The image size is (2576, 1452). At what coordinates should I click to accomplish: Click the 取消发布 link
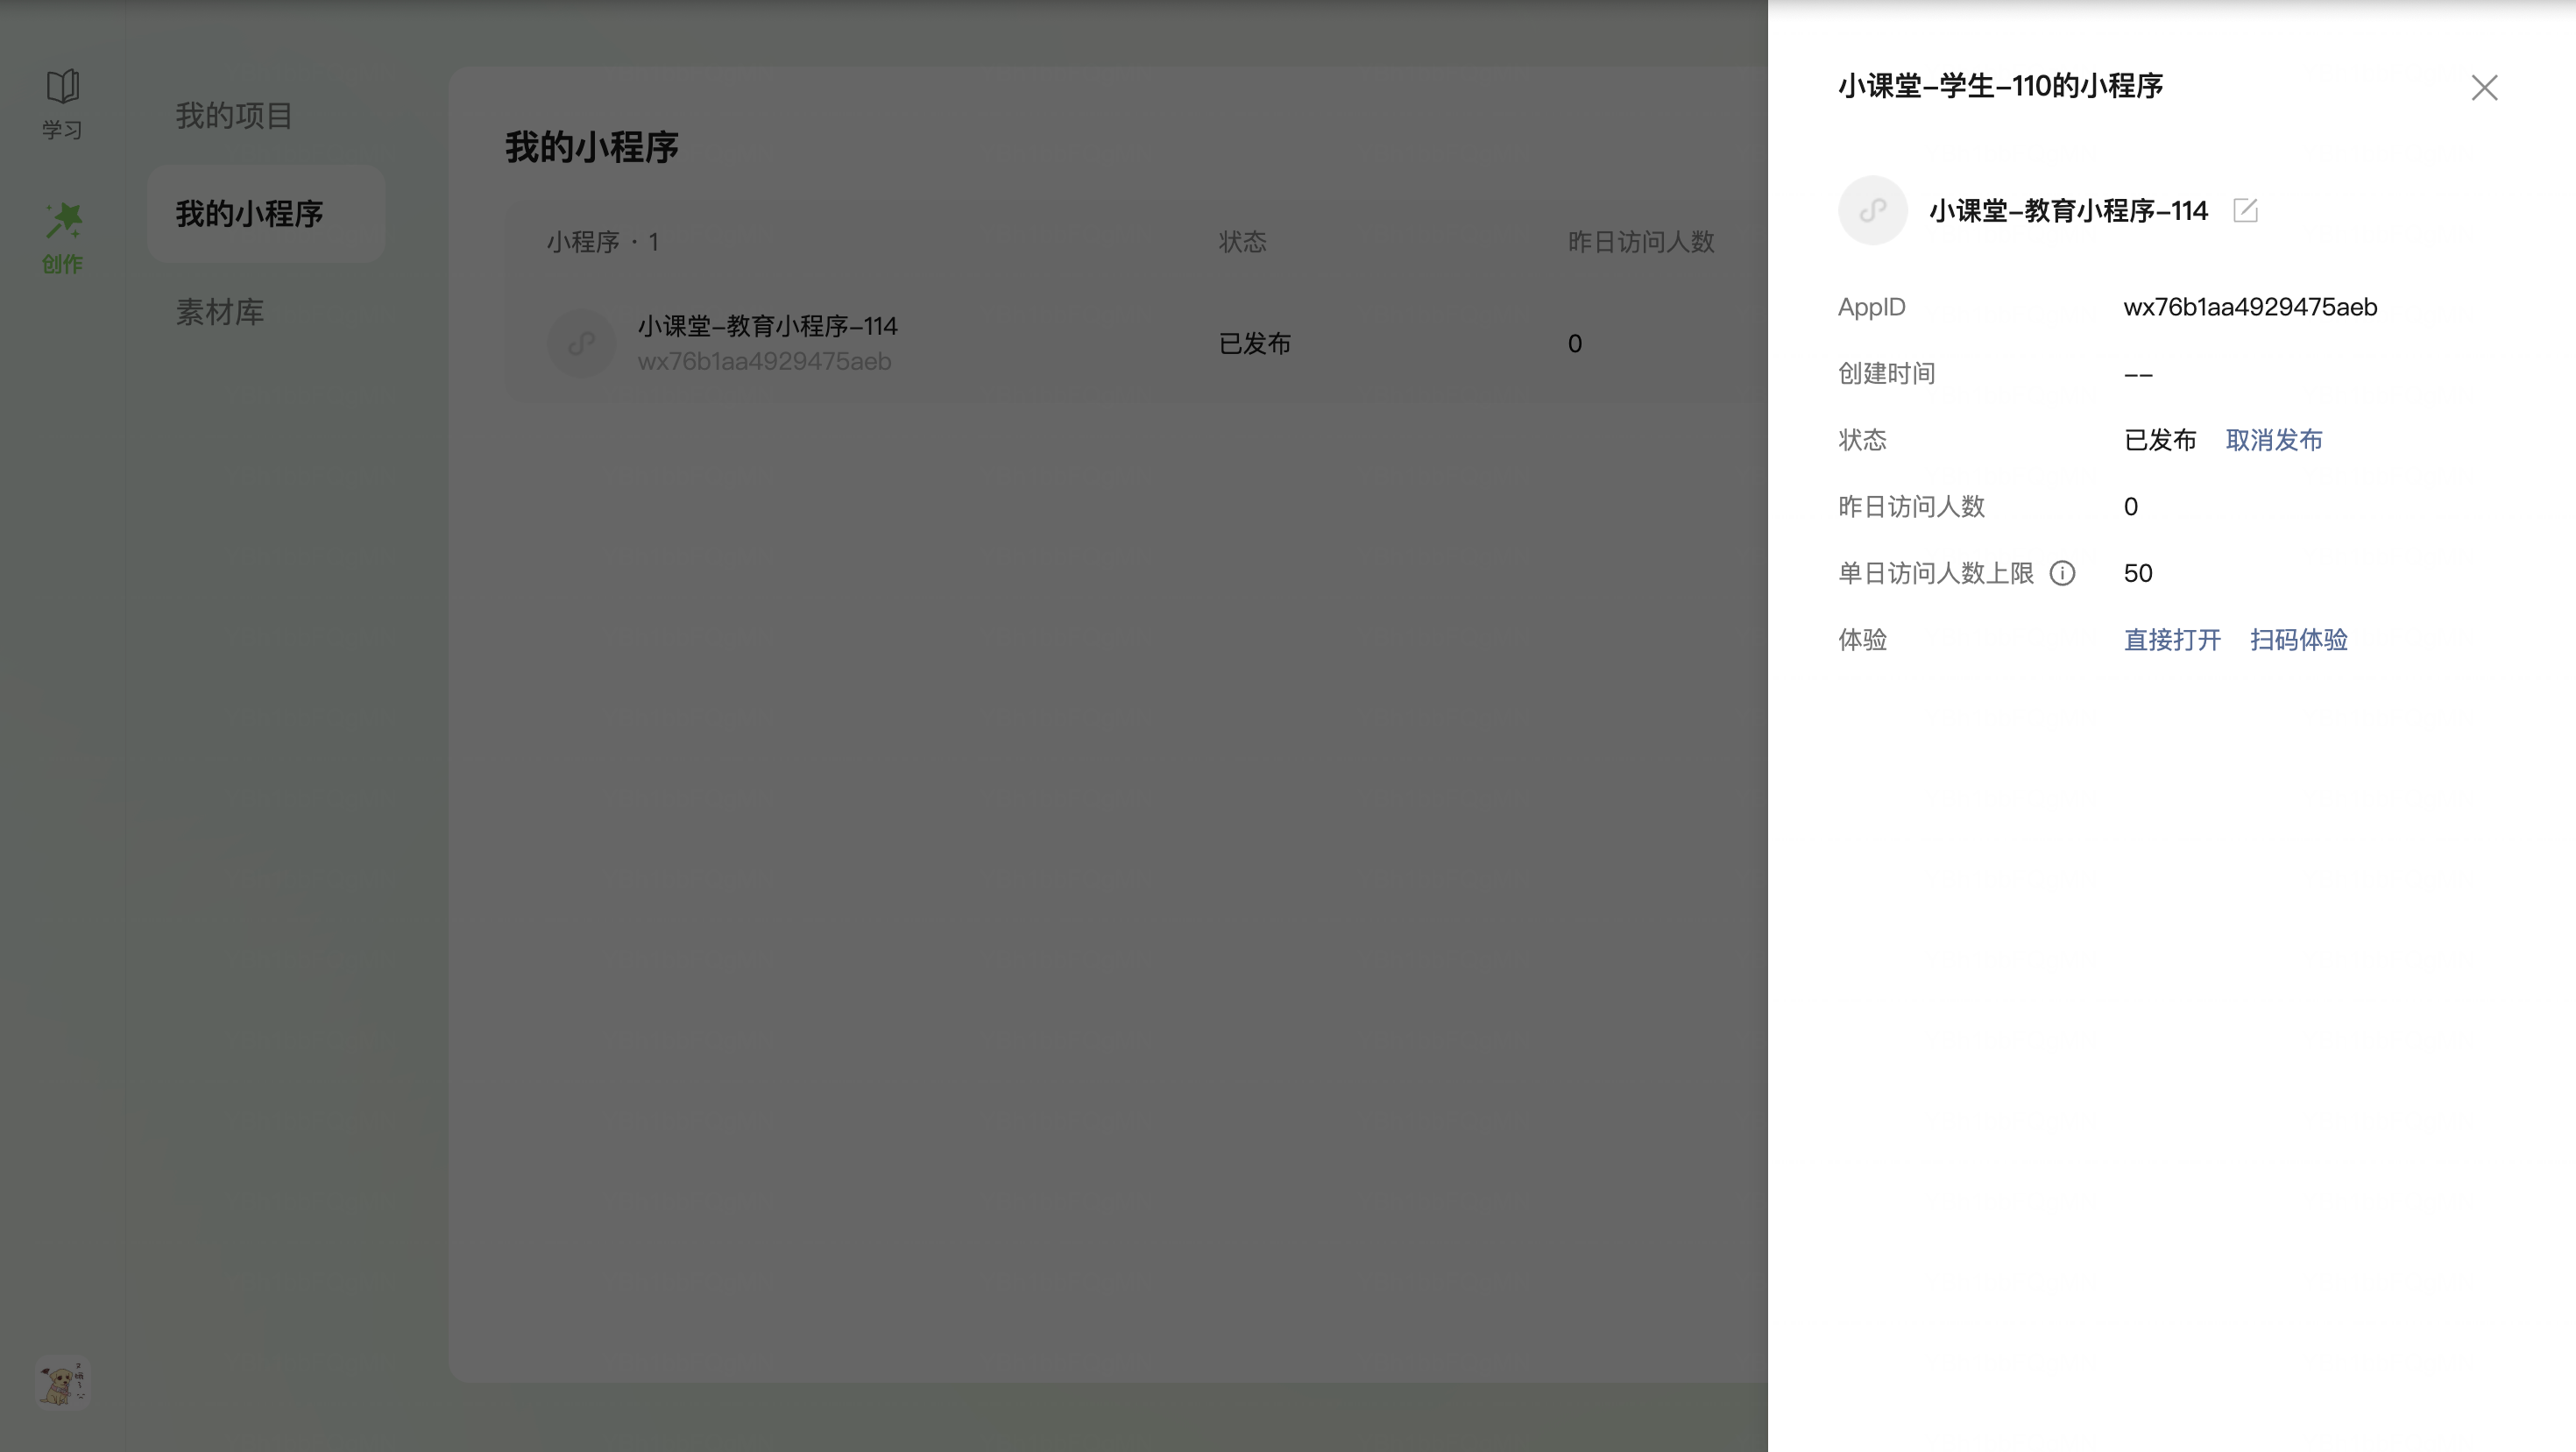click(2273, 440)
